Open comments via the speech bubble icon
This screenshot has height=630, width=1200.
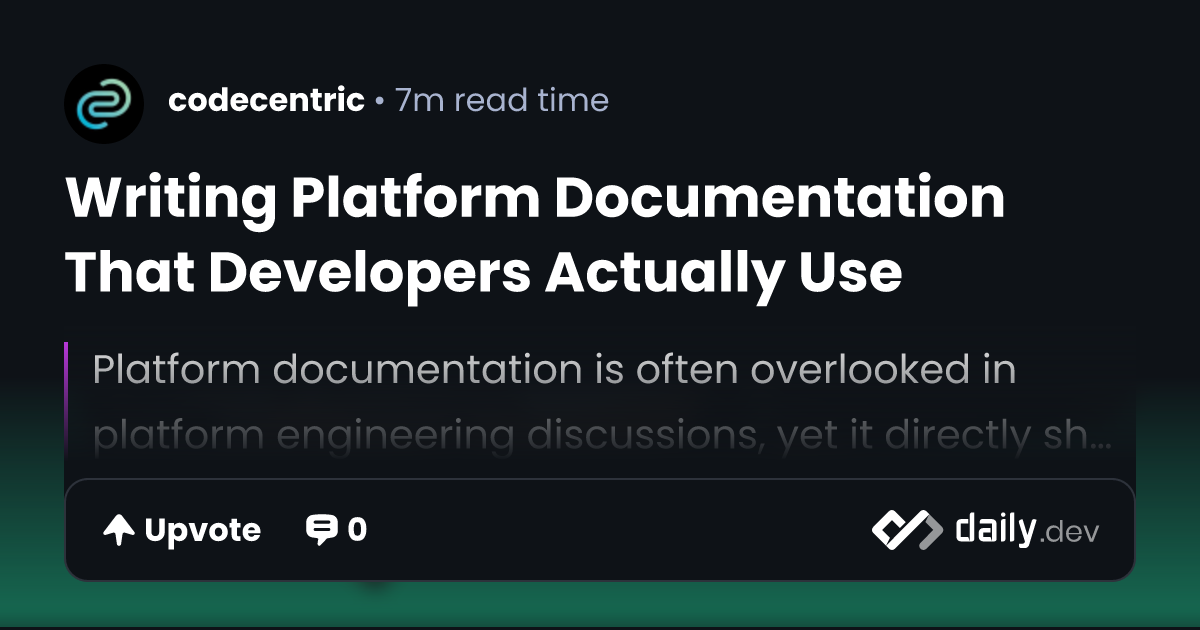coord(321,530)
